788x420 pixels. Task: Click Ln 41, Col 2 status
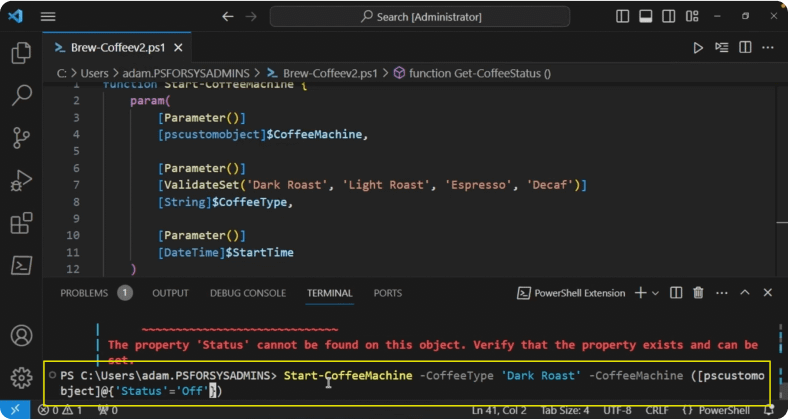(498, 410)
